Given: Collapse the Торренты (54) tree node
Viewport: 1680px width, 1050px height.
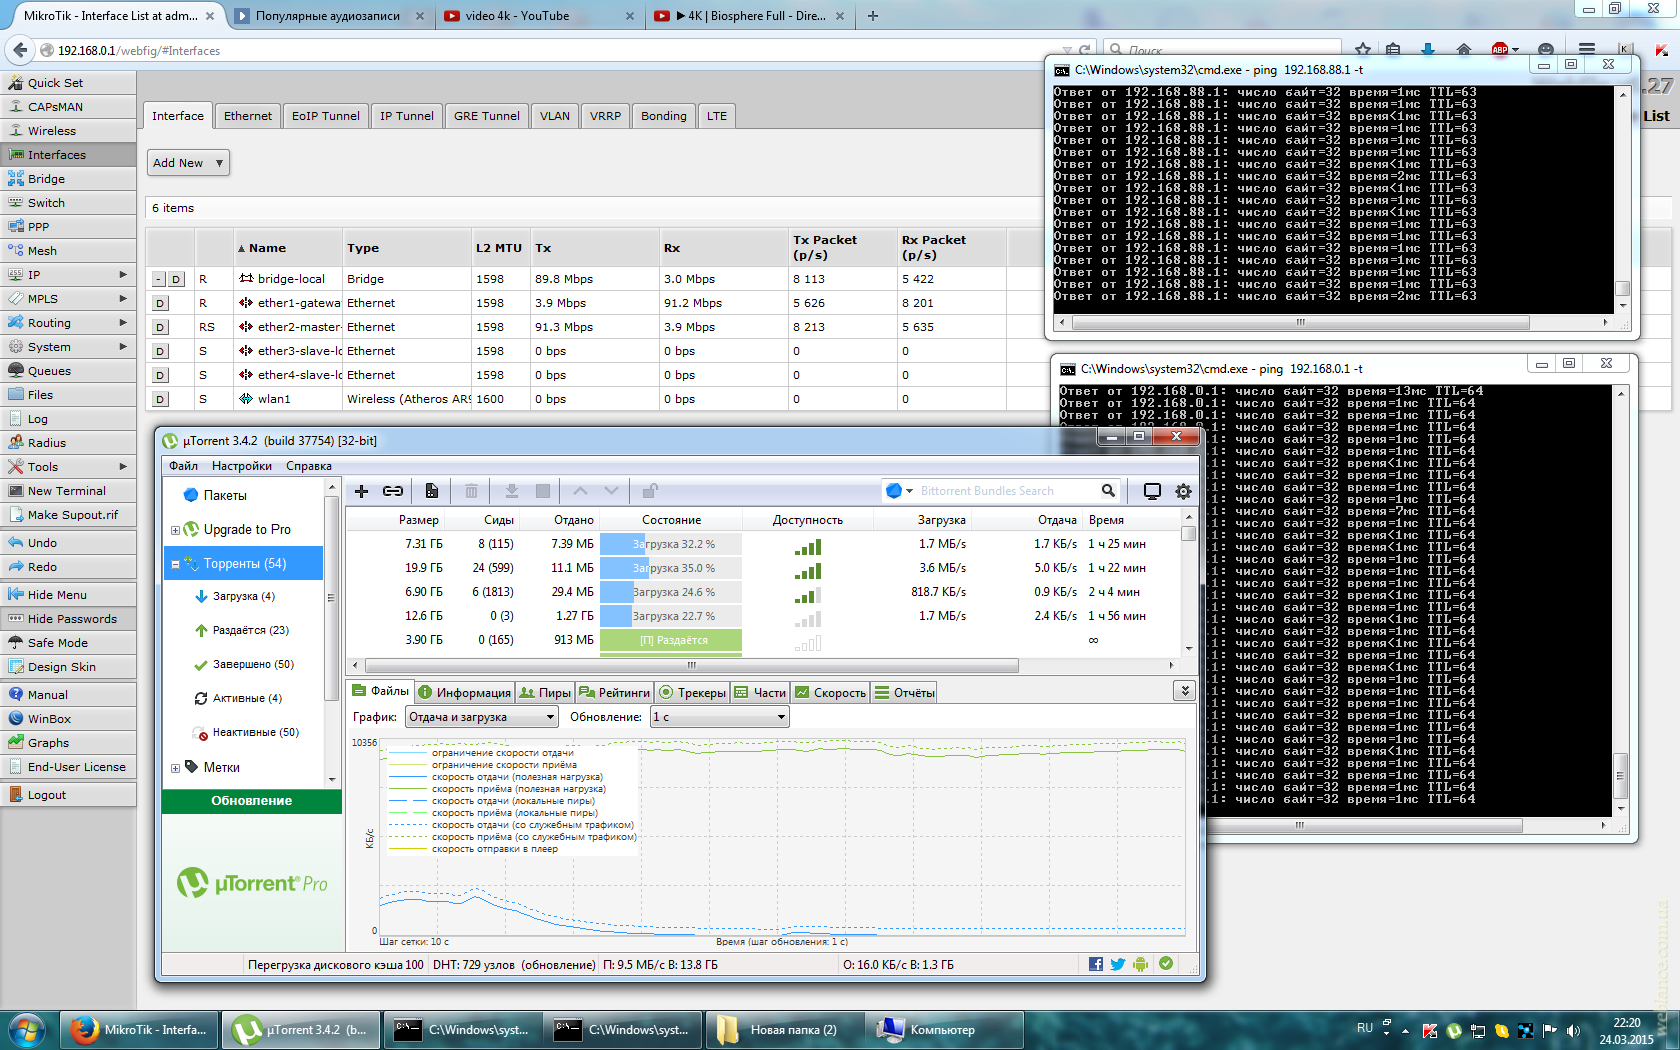Looking at the screenshot, I should tap(175, 564).
